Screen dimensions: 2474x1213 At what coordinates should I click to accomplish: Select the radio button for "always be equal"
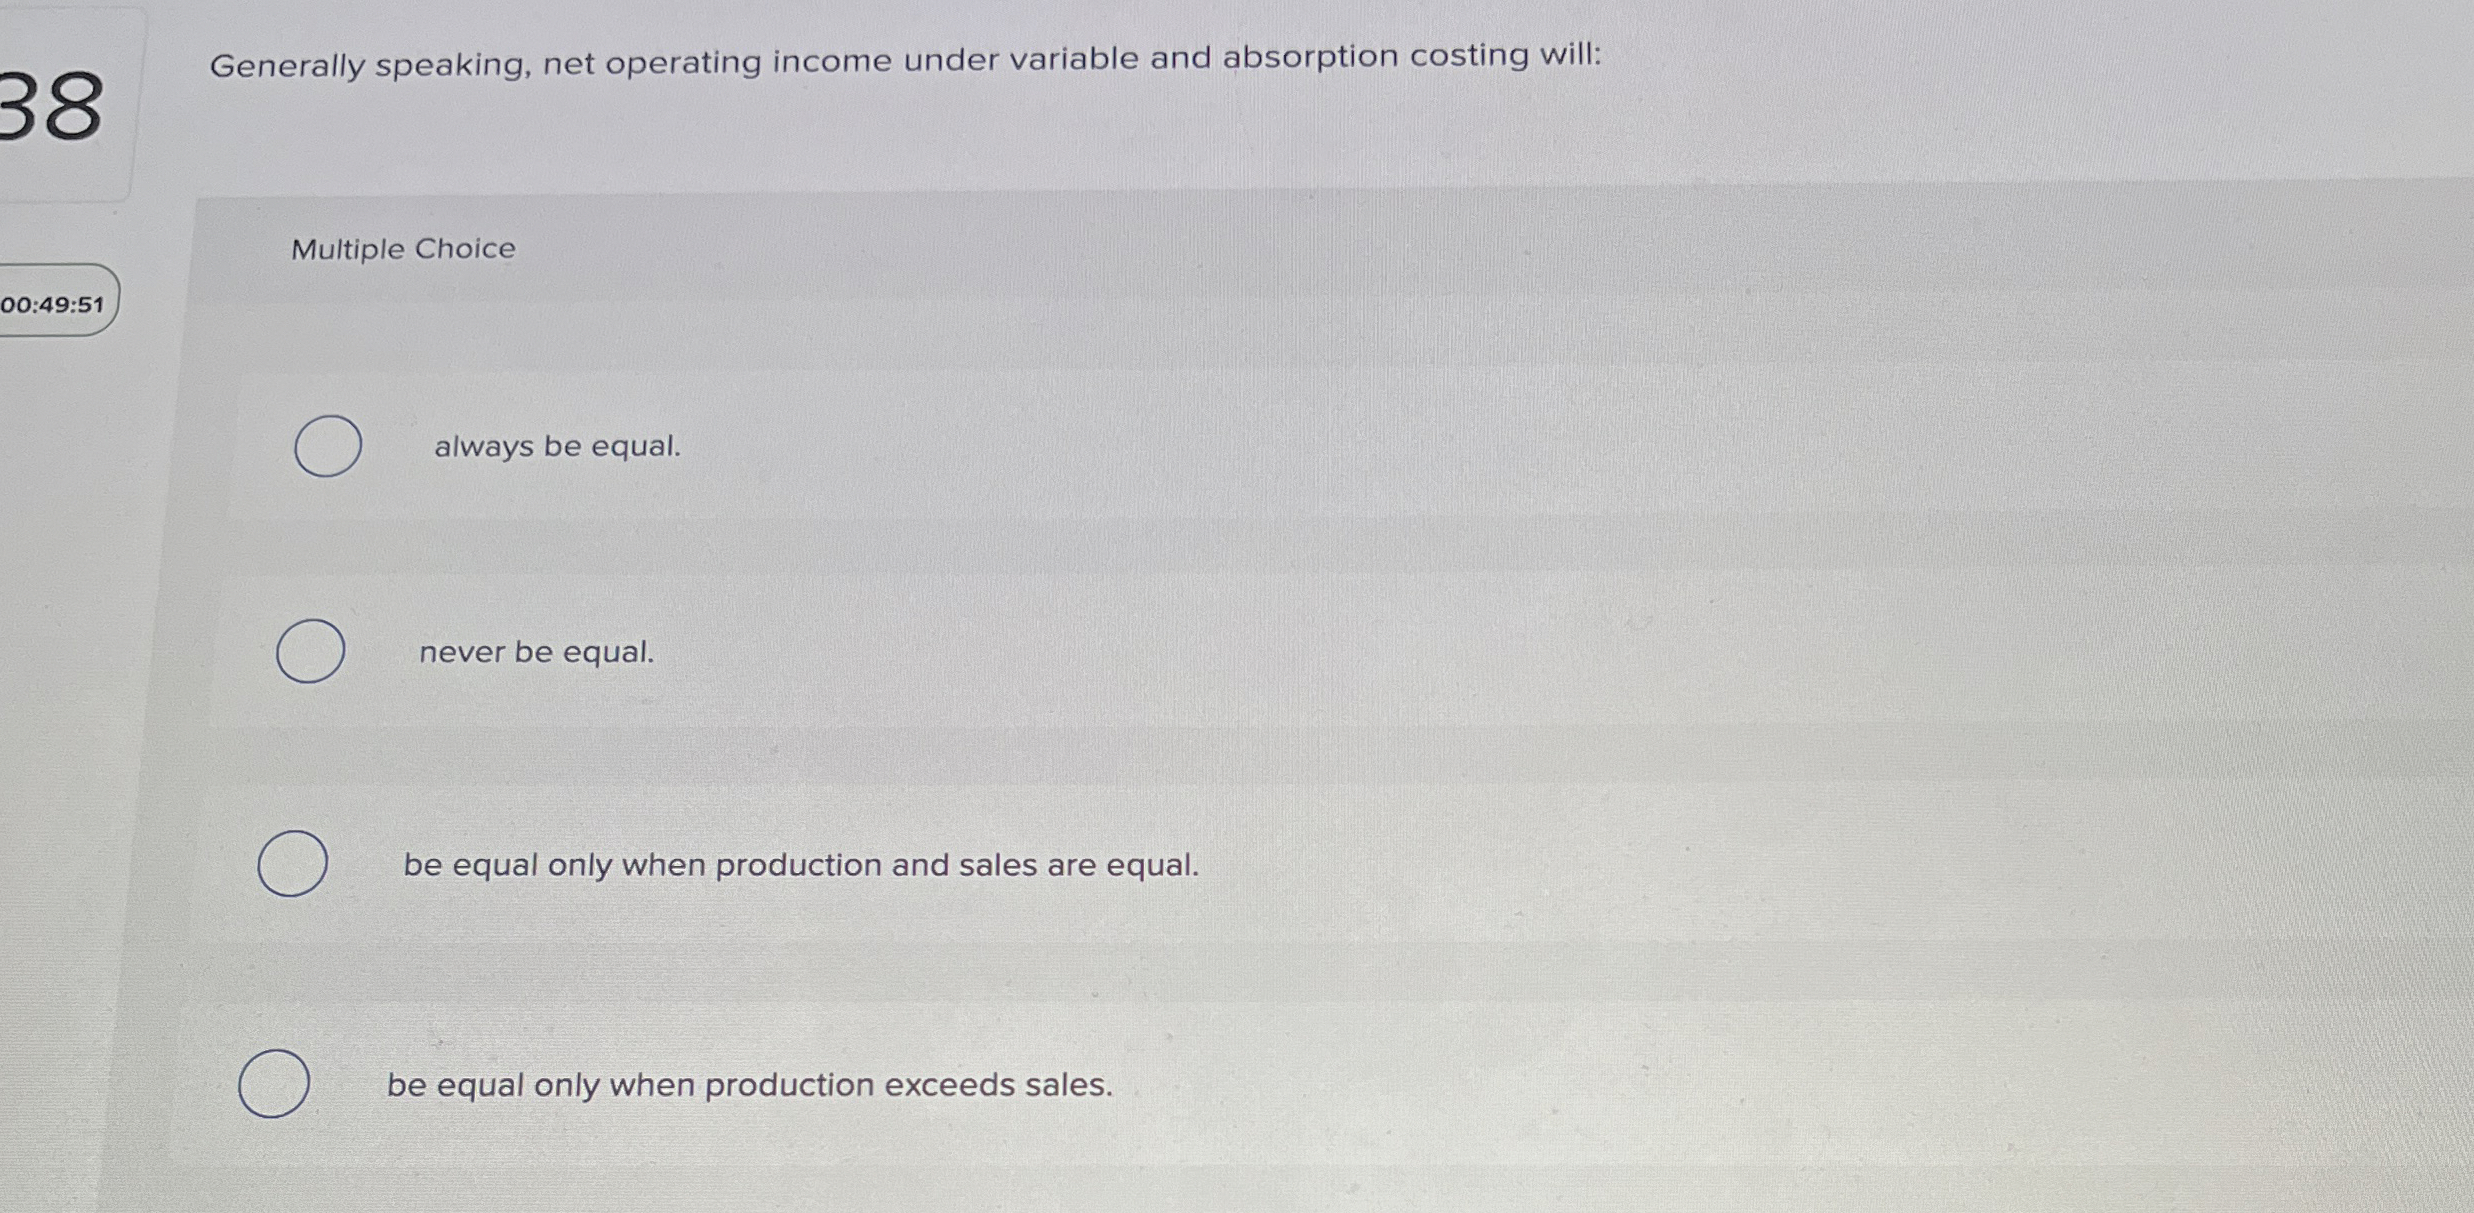[x=326, y=448]
